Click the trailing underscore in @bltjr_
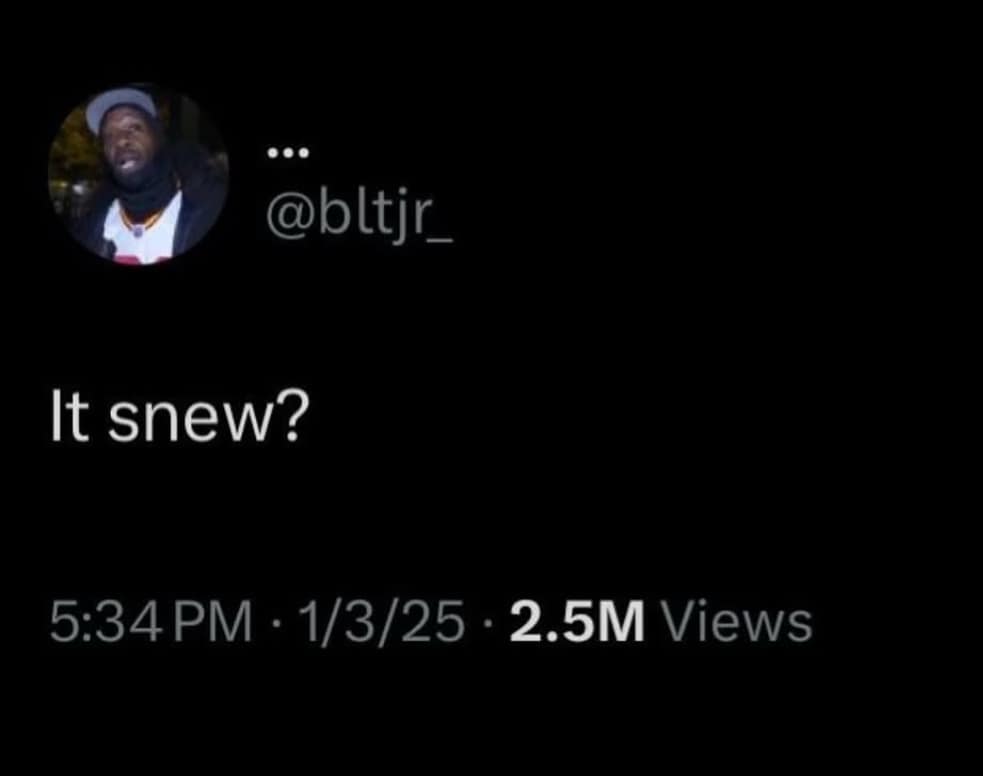983x776 pixels. 441,241
